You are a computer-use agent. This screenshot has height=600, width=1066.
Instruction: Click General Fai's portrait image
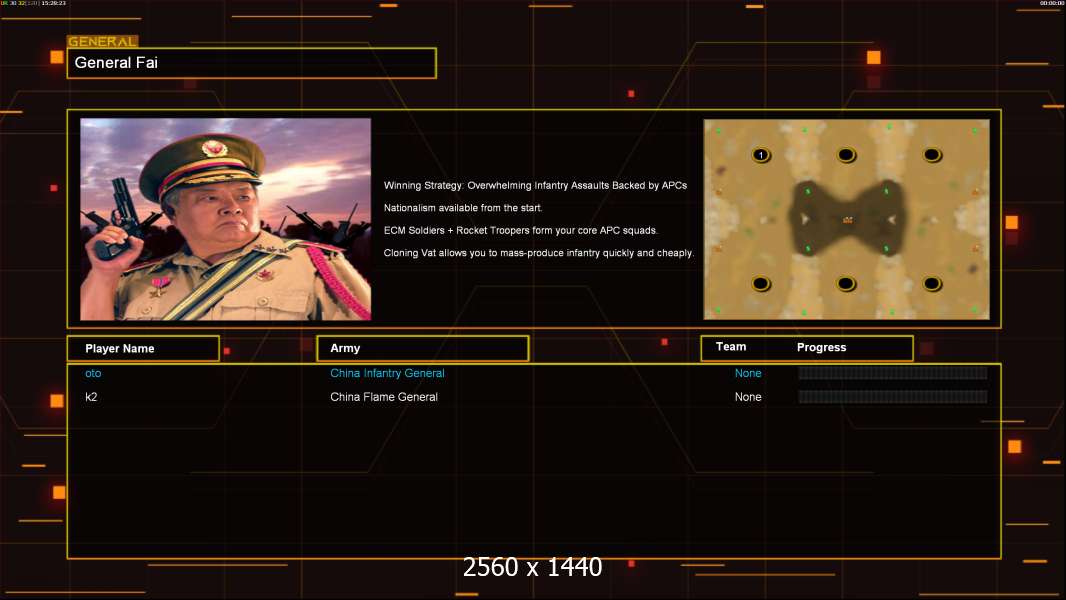[x=226, y=219]
